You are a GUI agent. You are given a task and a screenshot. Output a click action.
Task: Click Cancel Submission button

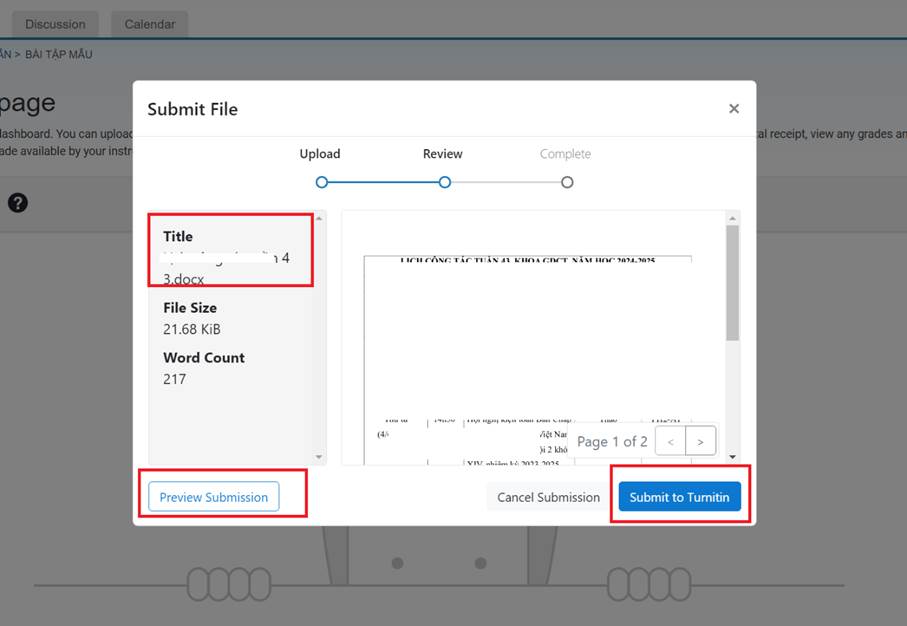pyautogui.click(x=548, y=497)
